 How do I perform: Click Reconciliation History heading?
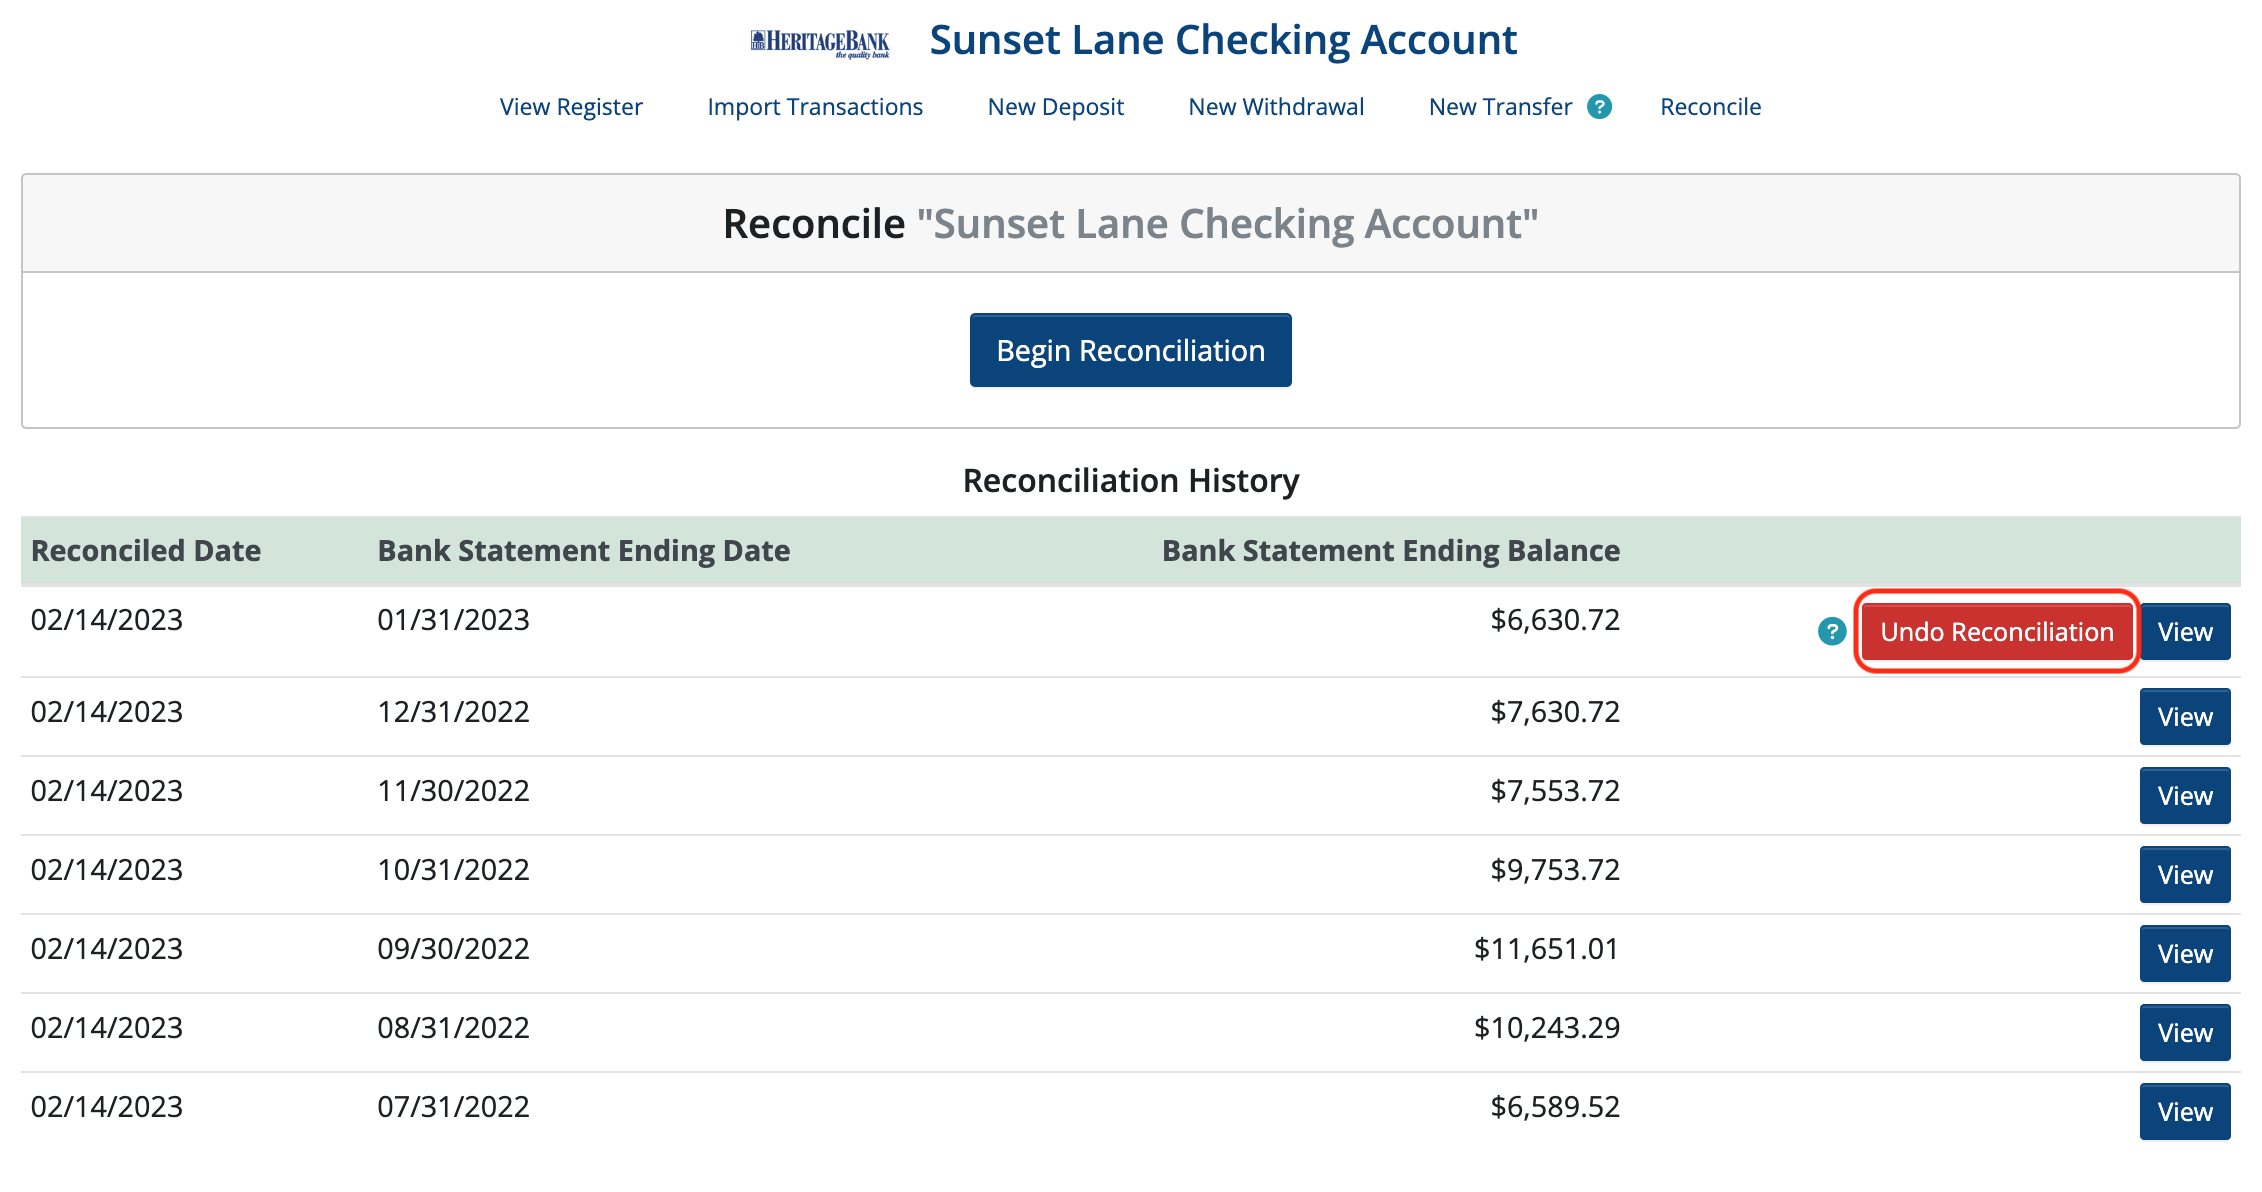pos(1131,481)
